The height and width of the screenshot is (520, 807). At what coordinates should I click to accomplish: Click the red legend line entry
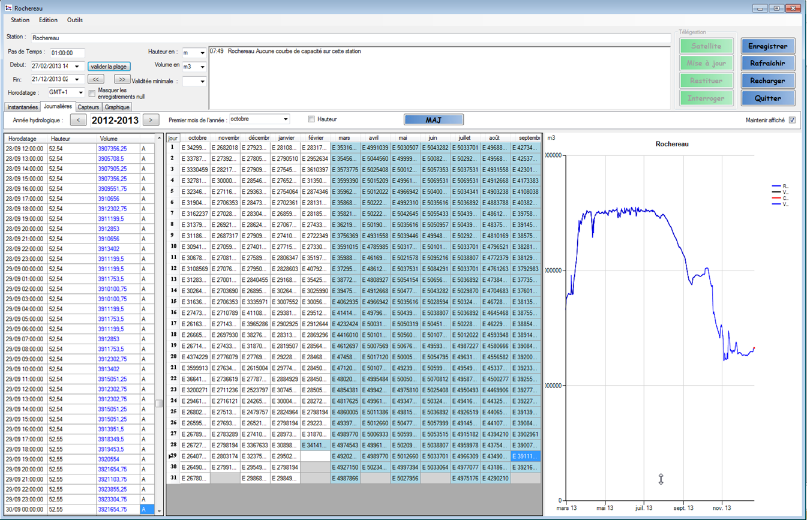click(780, 198)
